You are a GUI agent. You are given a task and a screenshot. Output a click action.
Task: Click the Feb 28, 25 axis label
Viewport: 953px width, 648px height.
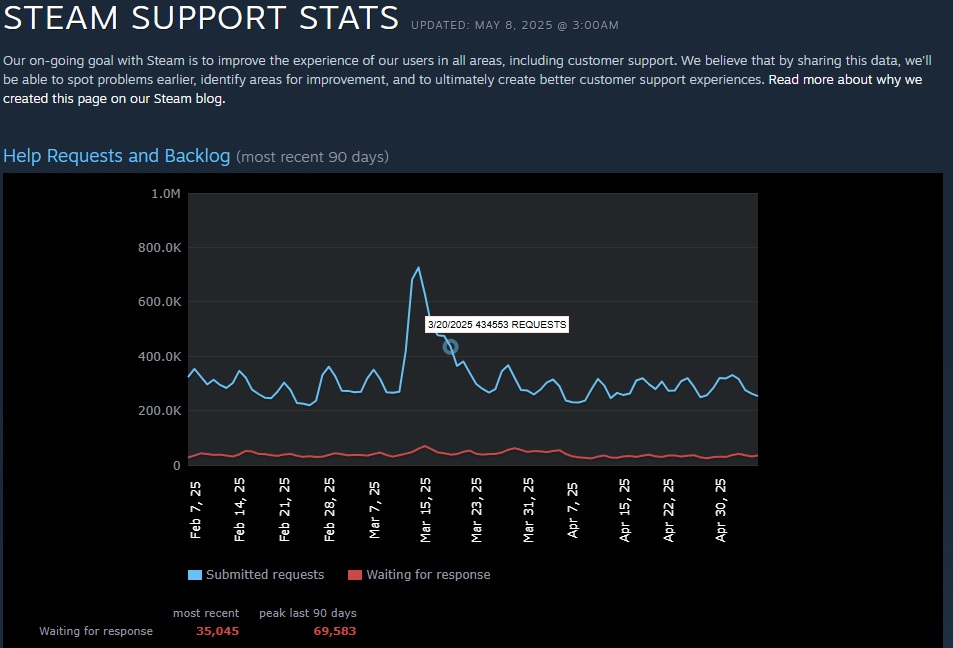329,509
